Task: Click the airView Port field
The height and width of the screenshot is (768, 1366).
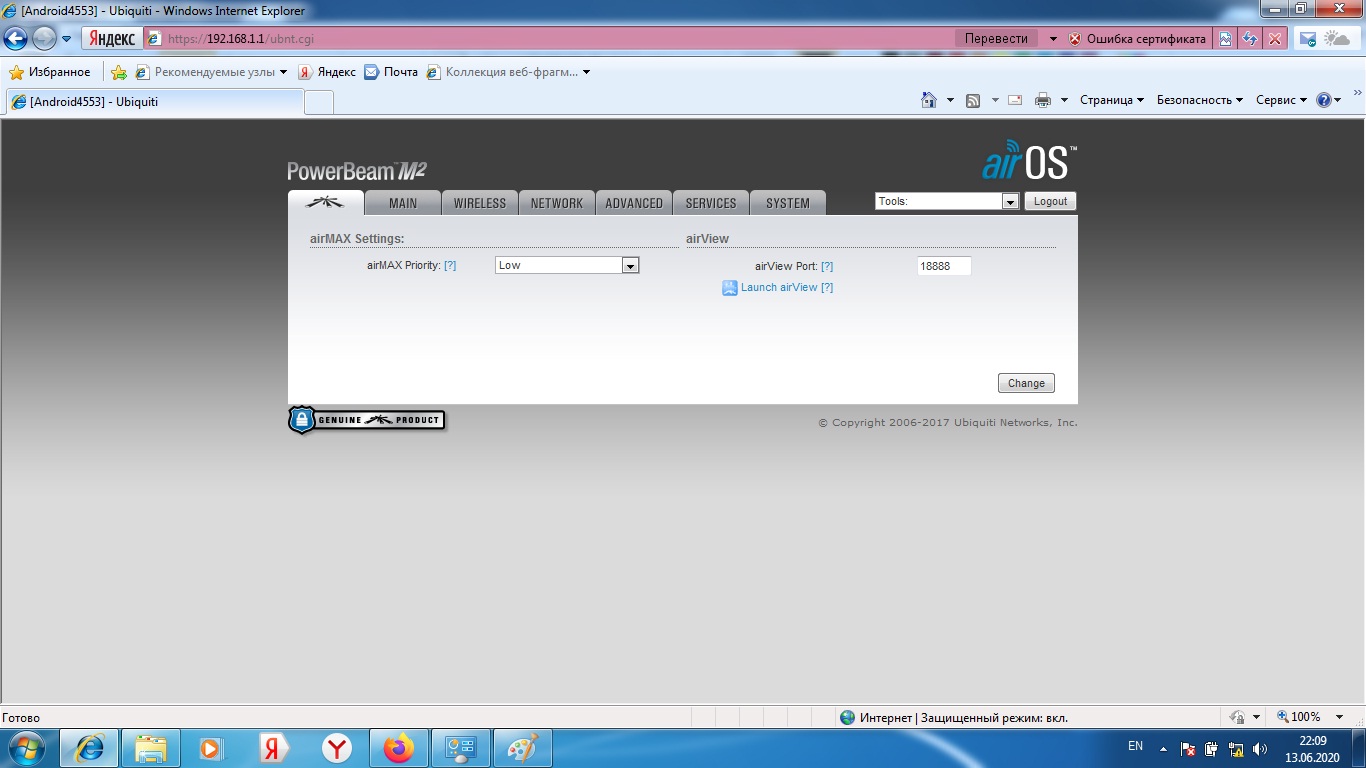Action: tap(944, 266)
